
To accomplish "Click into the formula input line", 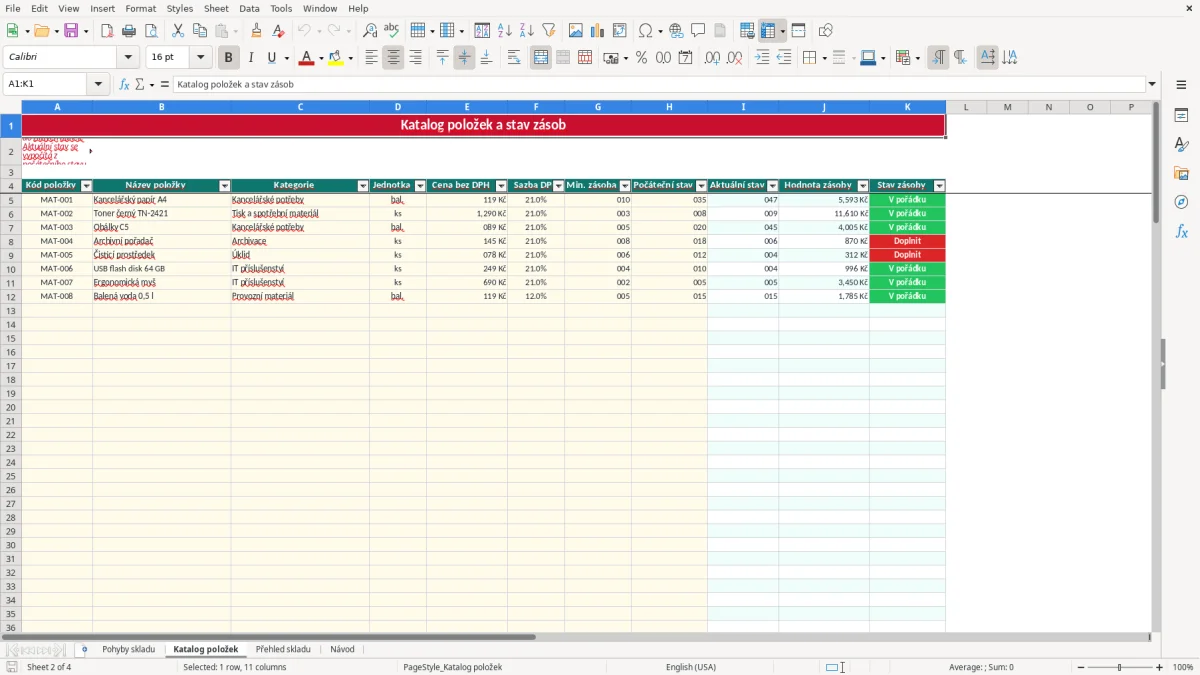I will point(658,84).
